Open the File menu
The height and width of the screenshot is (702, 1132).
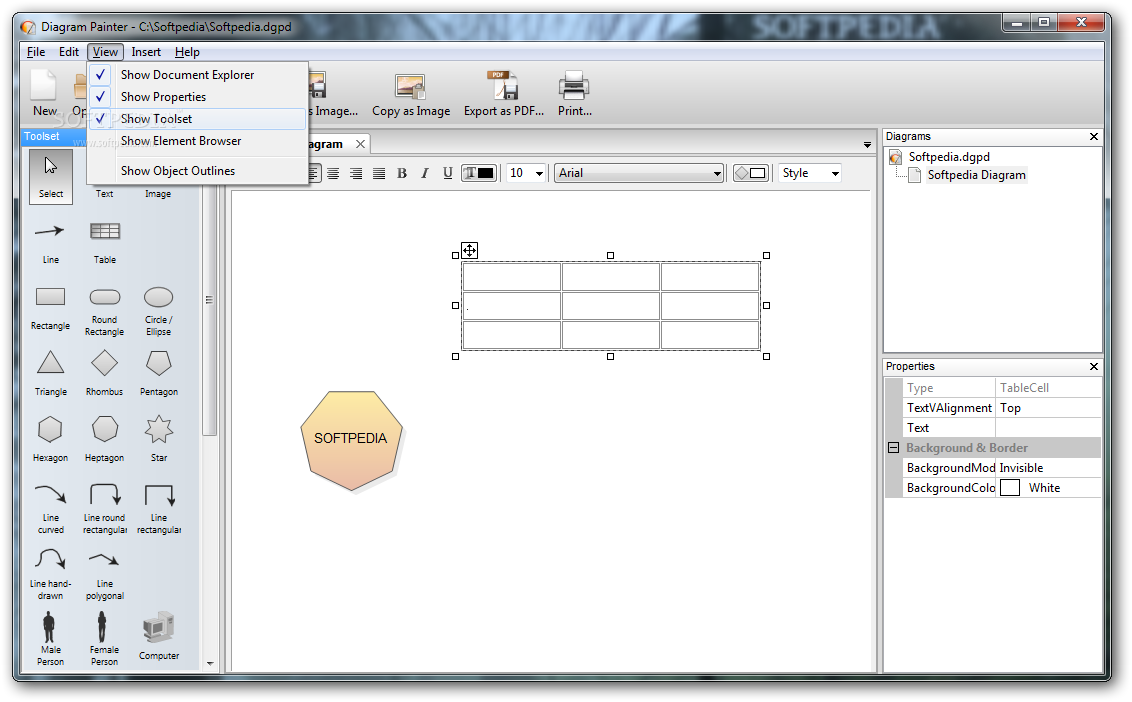[36, 52]
